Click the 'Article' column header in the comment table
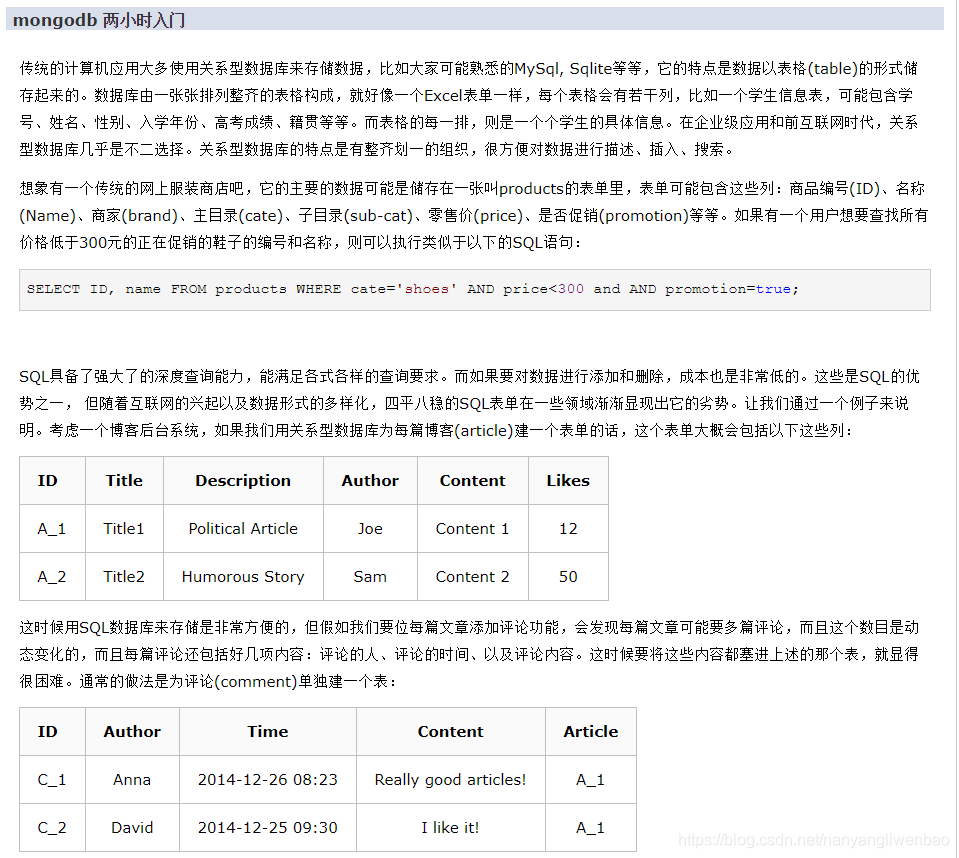 pos(591,731)
